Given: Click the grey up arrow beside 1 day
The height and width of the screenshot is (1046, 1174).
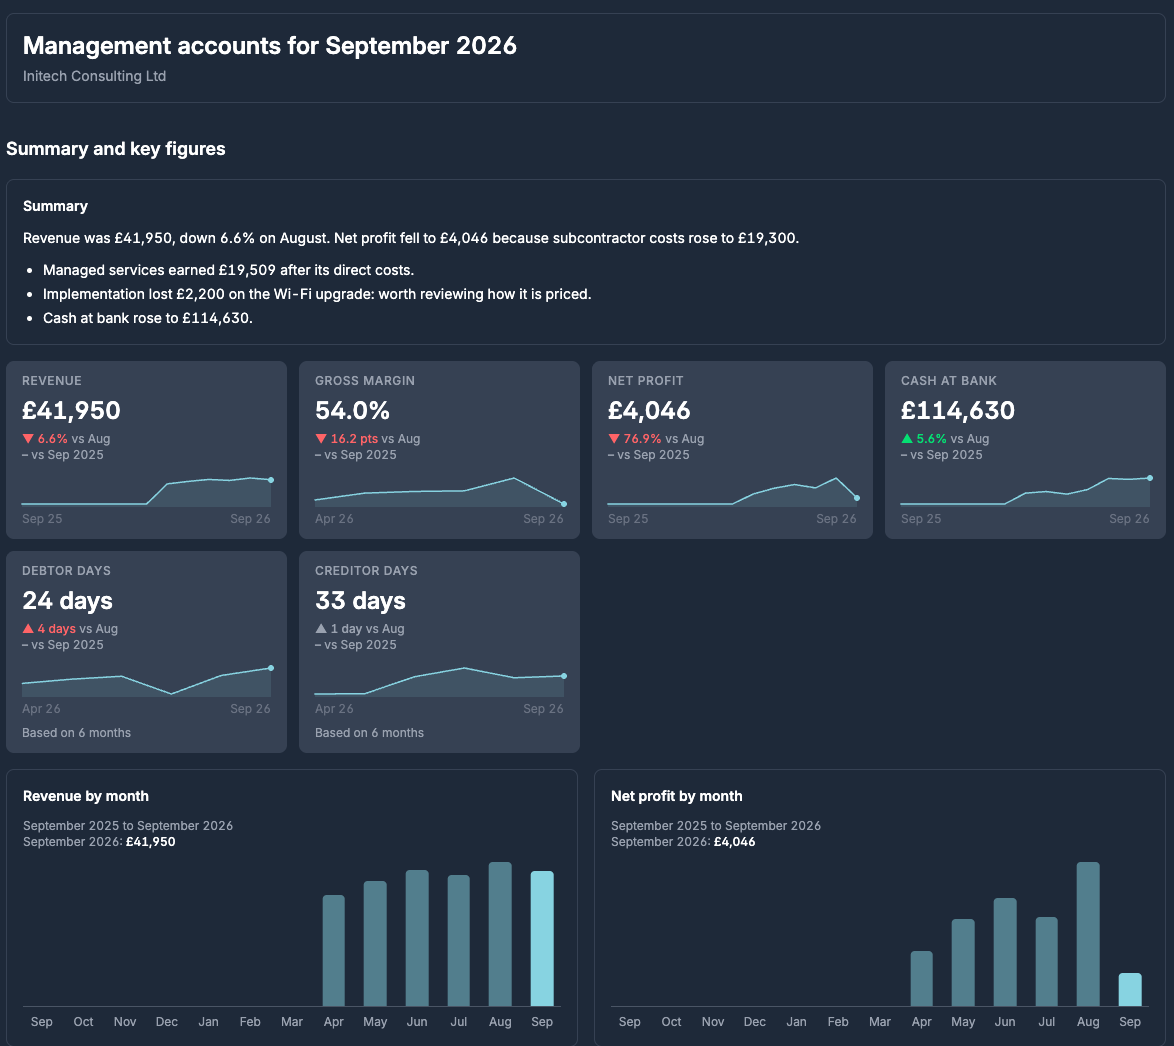Looking at the screenshot, I should click(x=320, y=628).
